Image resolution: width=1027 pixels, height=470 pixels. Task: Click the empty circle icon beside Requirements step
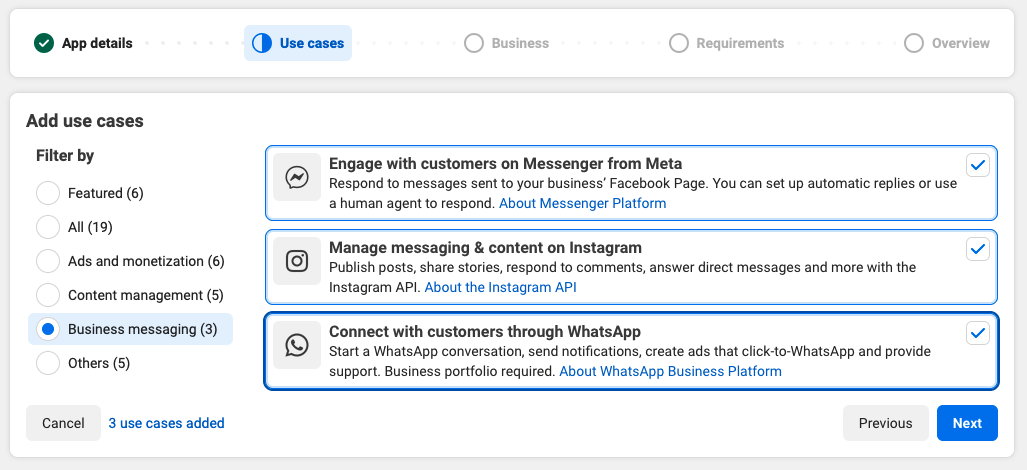[679, 43]
